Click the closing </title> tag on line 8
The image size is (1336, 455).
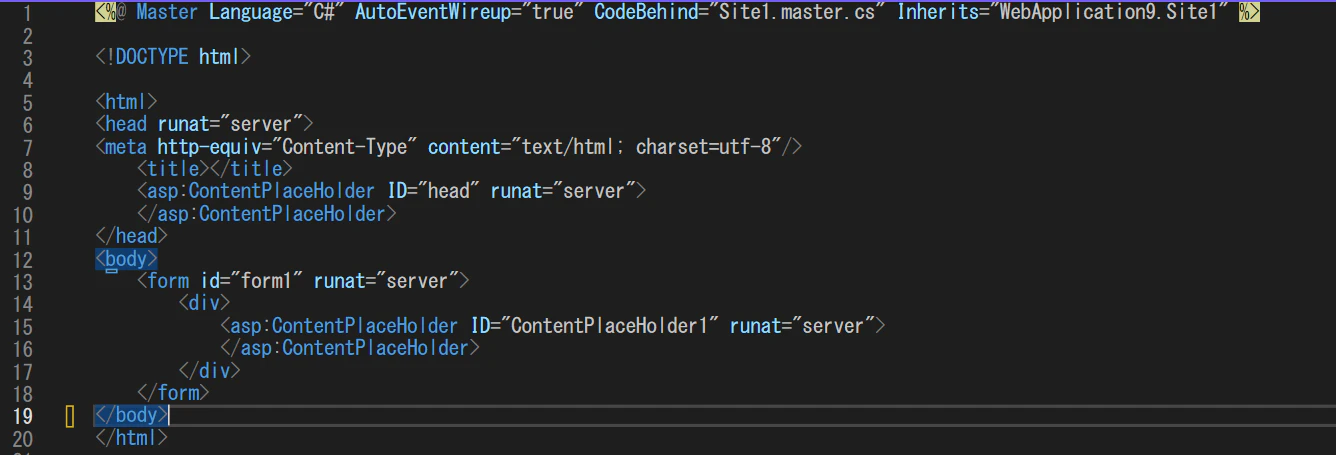(x=250, y=169)
